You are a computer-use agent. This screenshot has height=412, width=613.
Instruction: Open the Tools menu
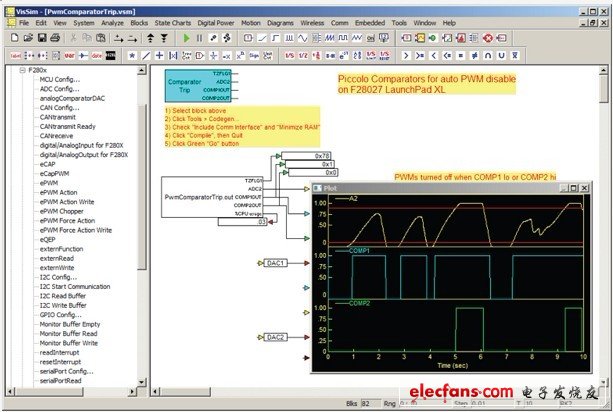[399, 21]
